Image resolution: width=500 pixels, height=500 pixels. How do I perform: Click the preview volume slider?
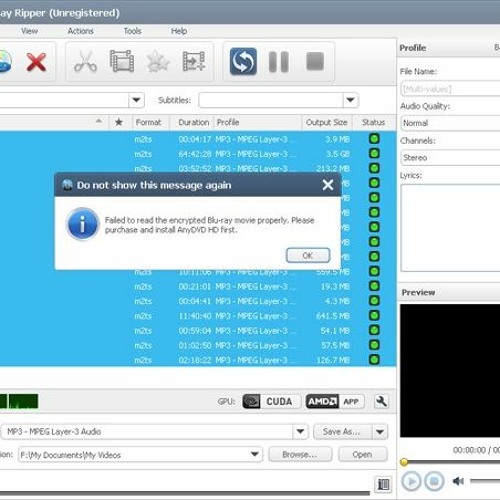[x=485, y=481]
